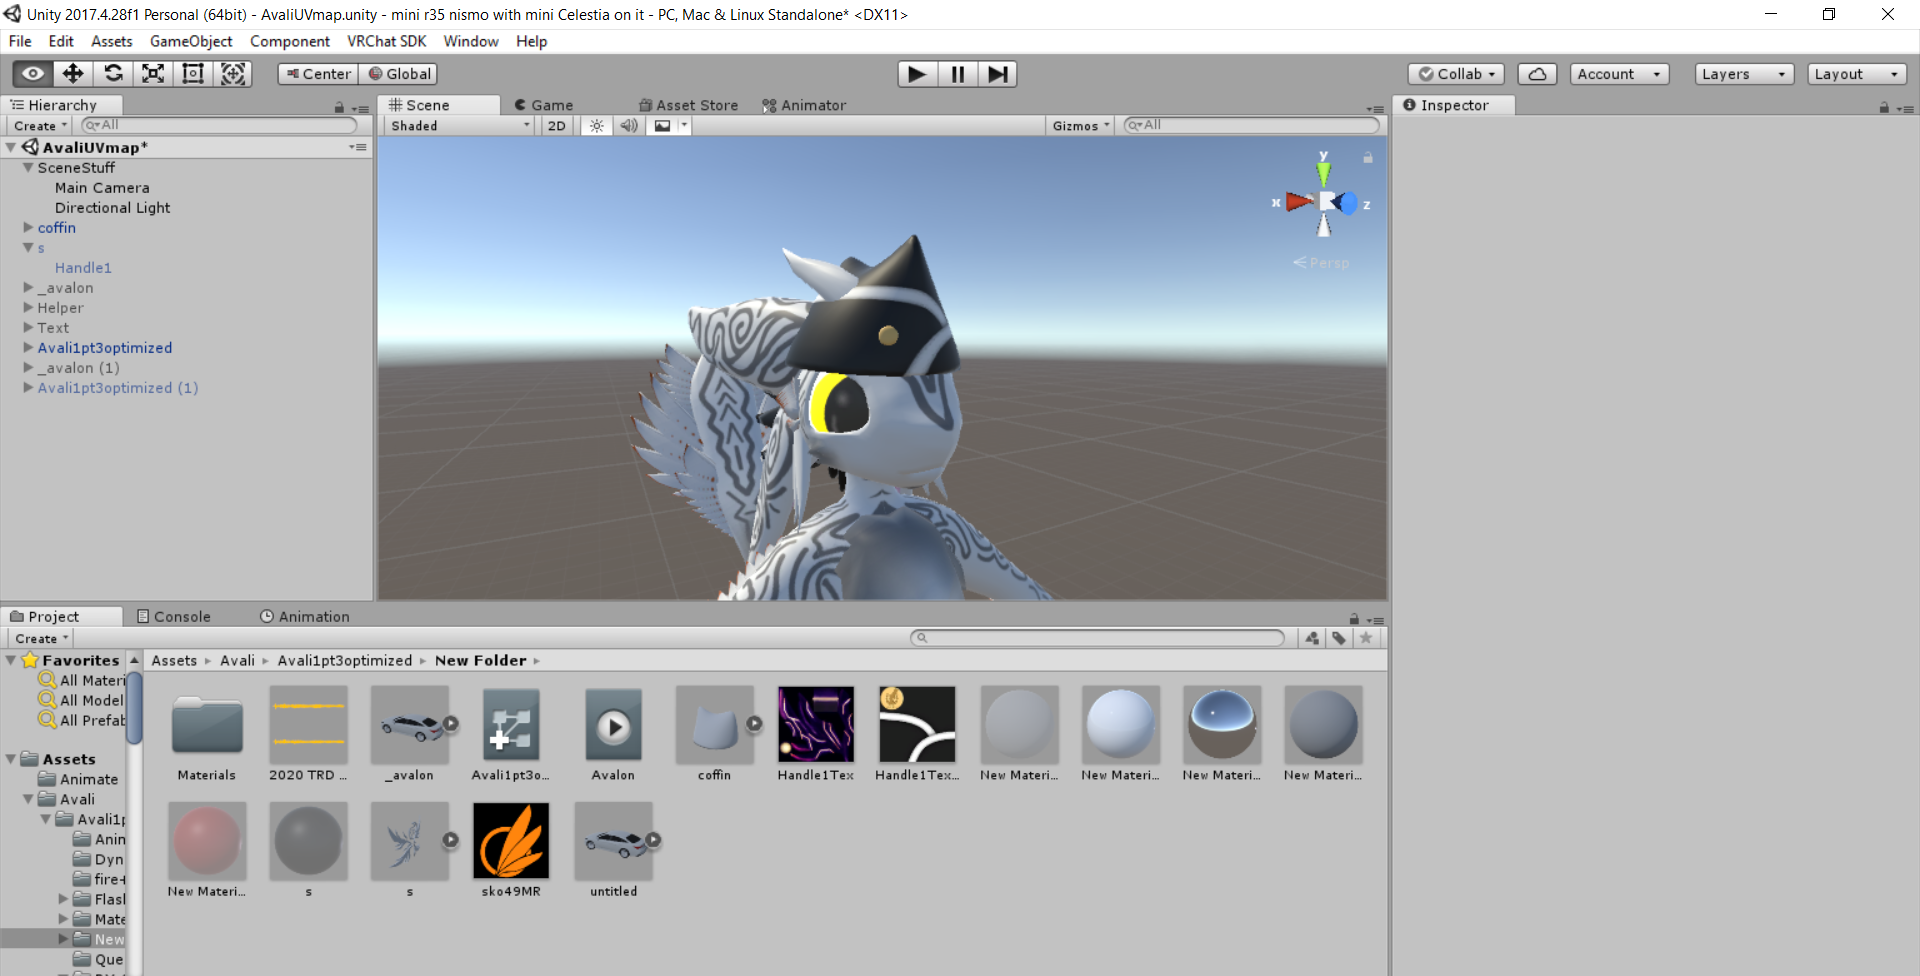Image resolution: width=1920 pixels, height=976 pixels.
Task: Select the Move tool
Action: [73, 74]
